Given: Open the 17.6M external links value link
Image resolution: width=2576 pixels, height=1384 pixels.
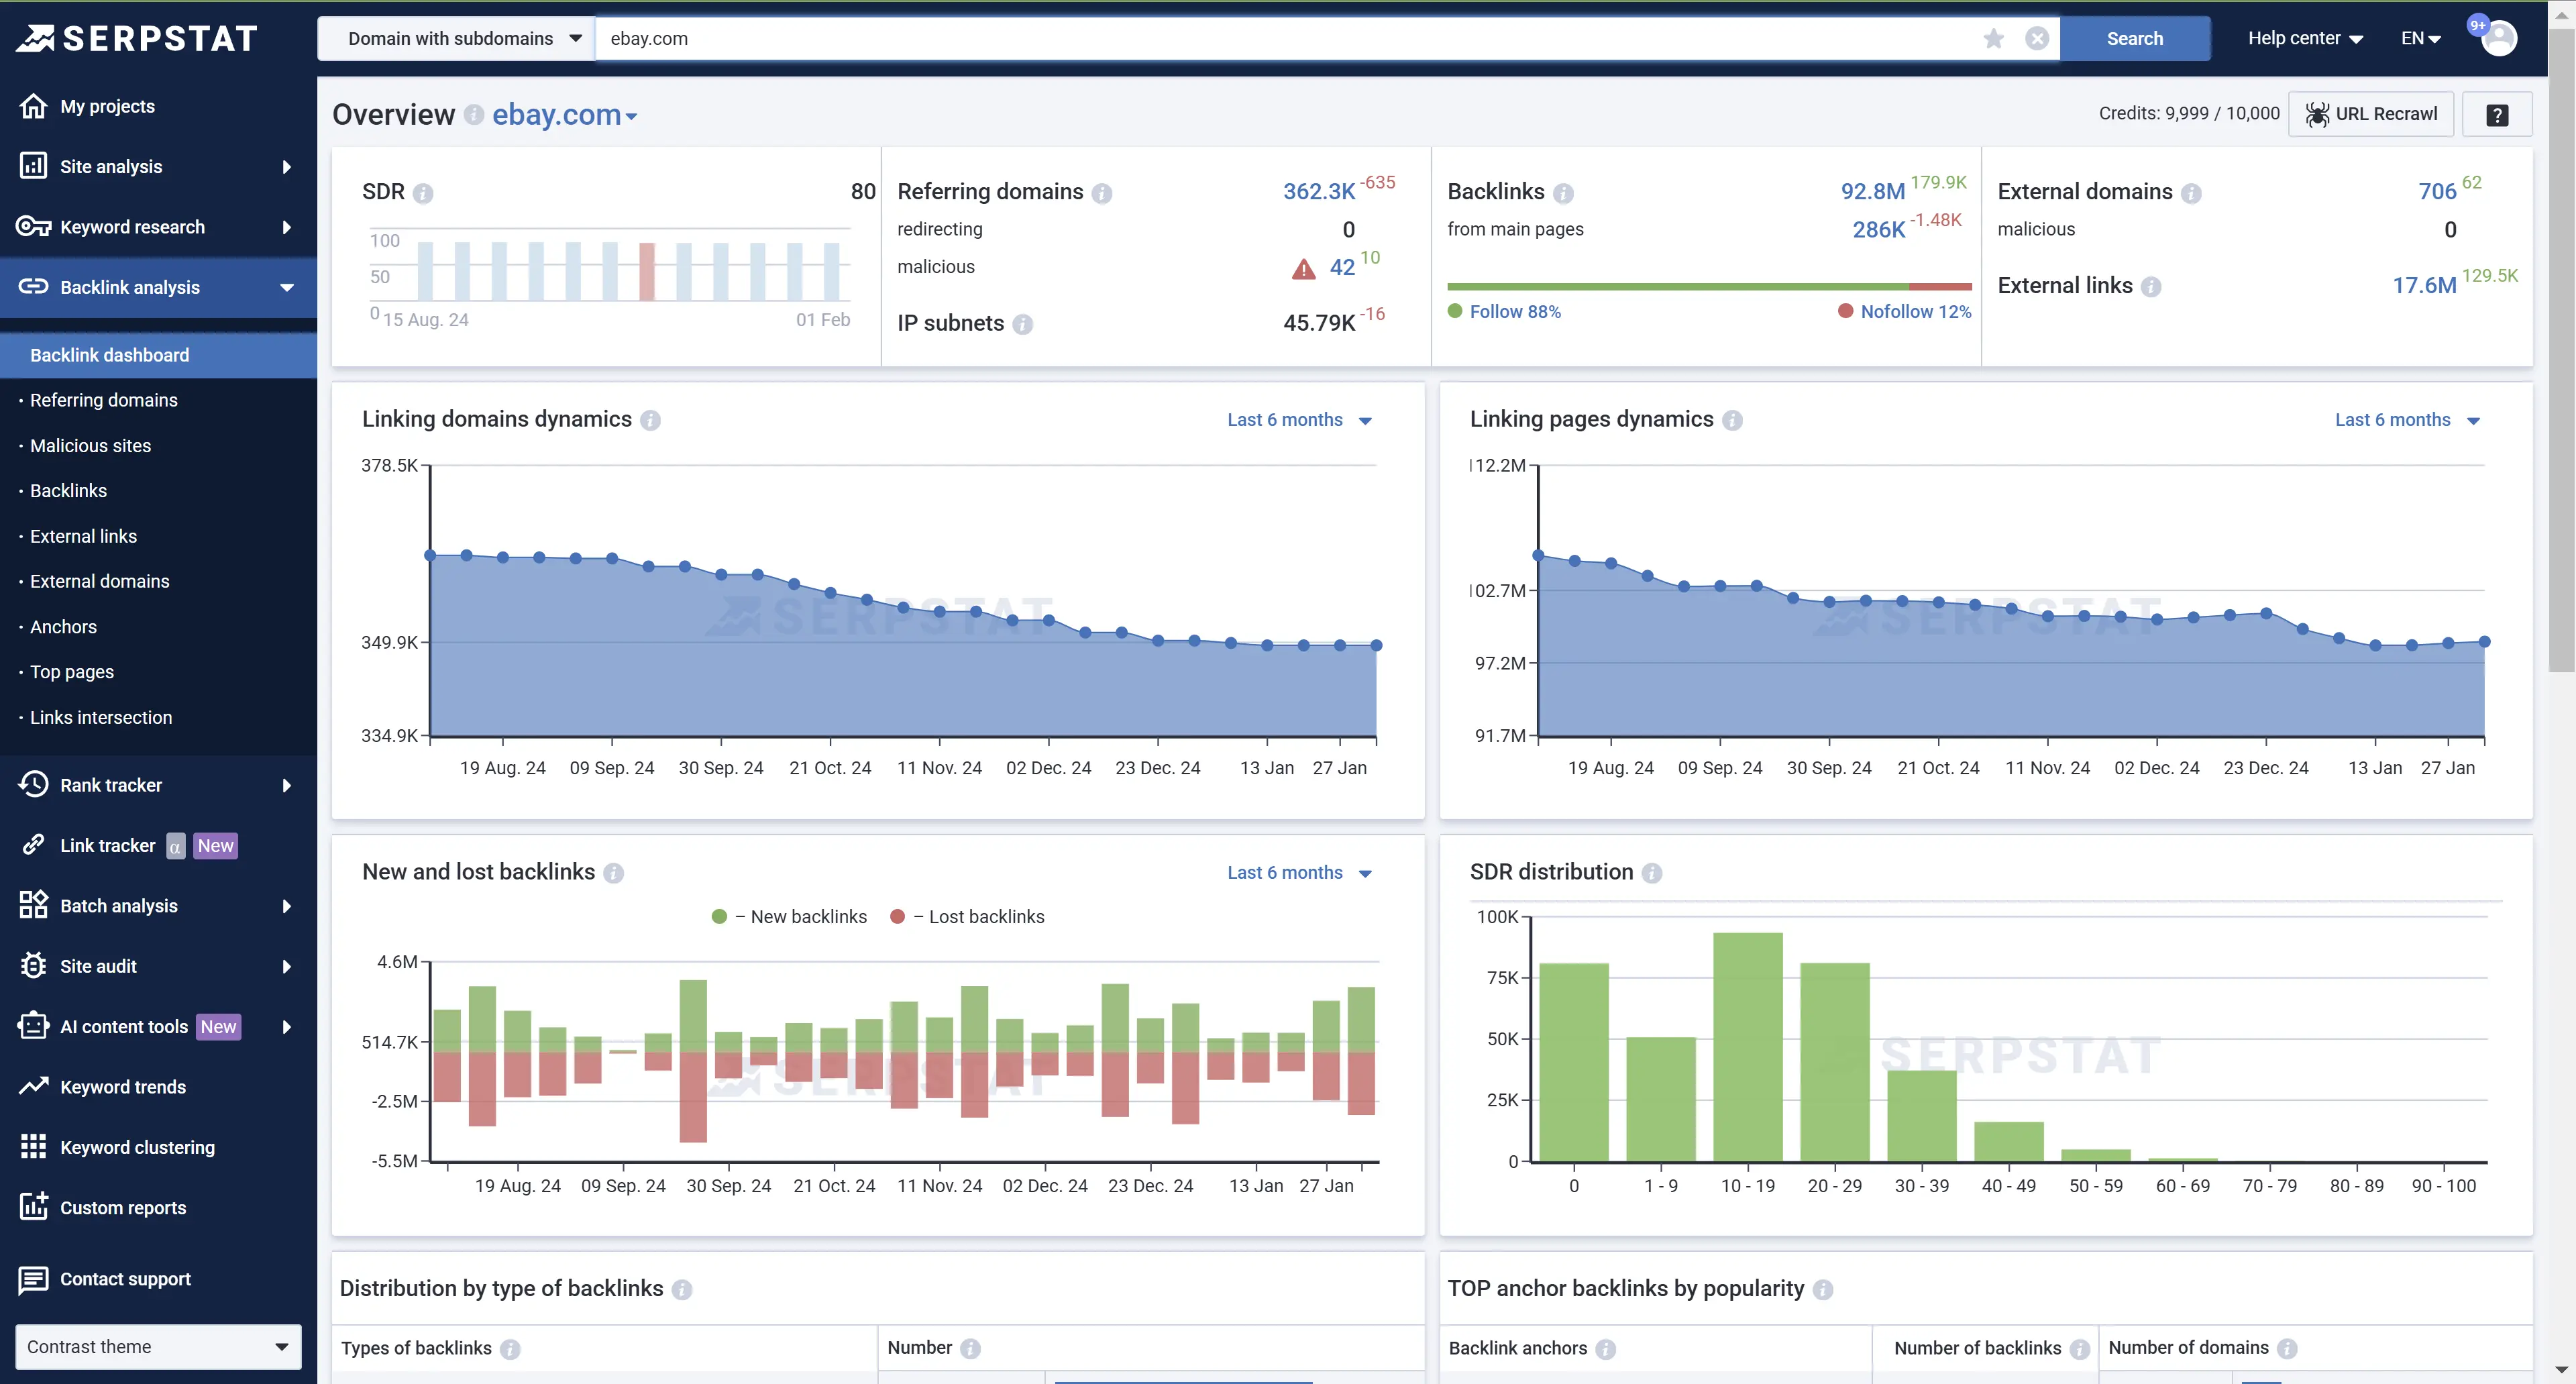Looking at the screenshot, I should tap(2424, 285).
